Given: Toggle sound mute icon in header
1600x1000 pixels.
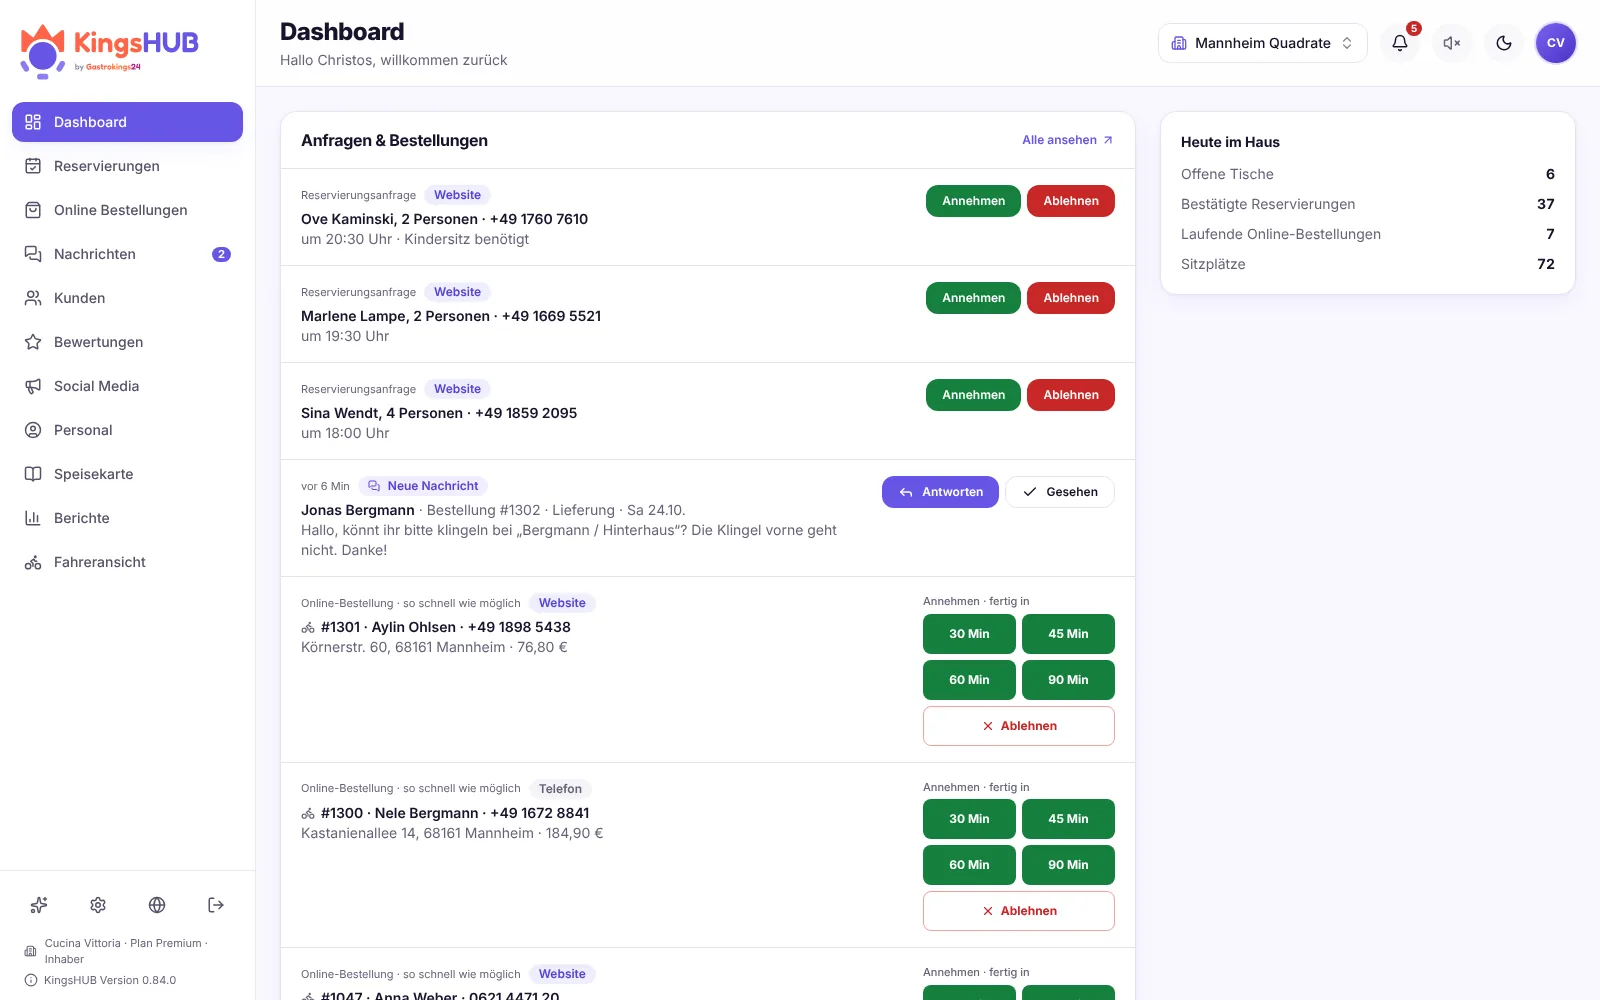Looking at the screenshot, I should pyautogui.click(x=1452, y=43).
